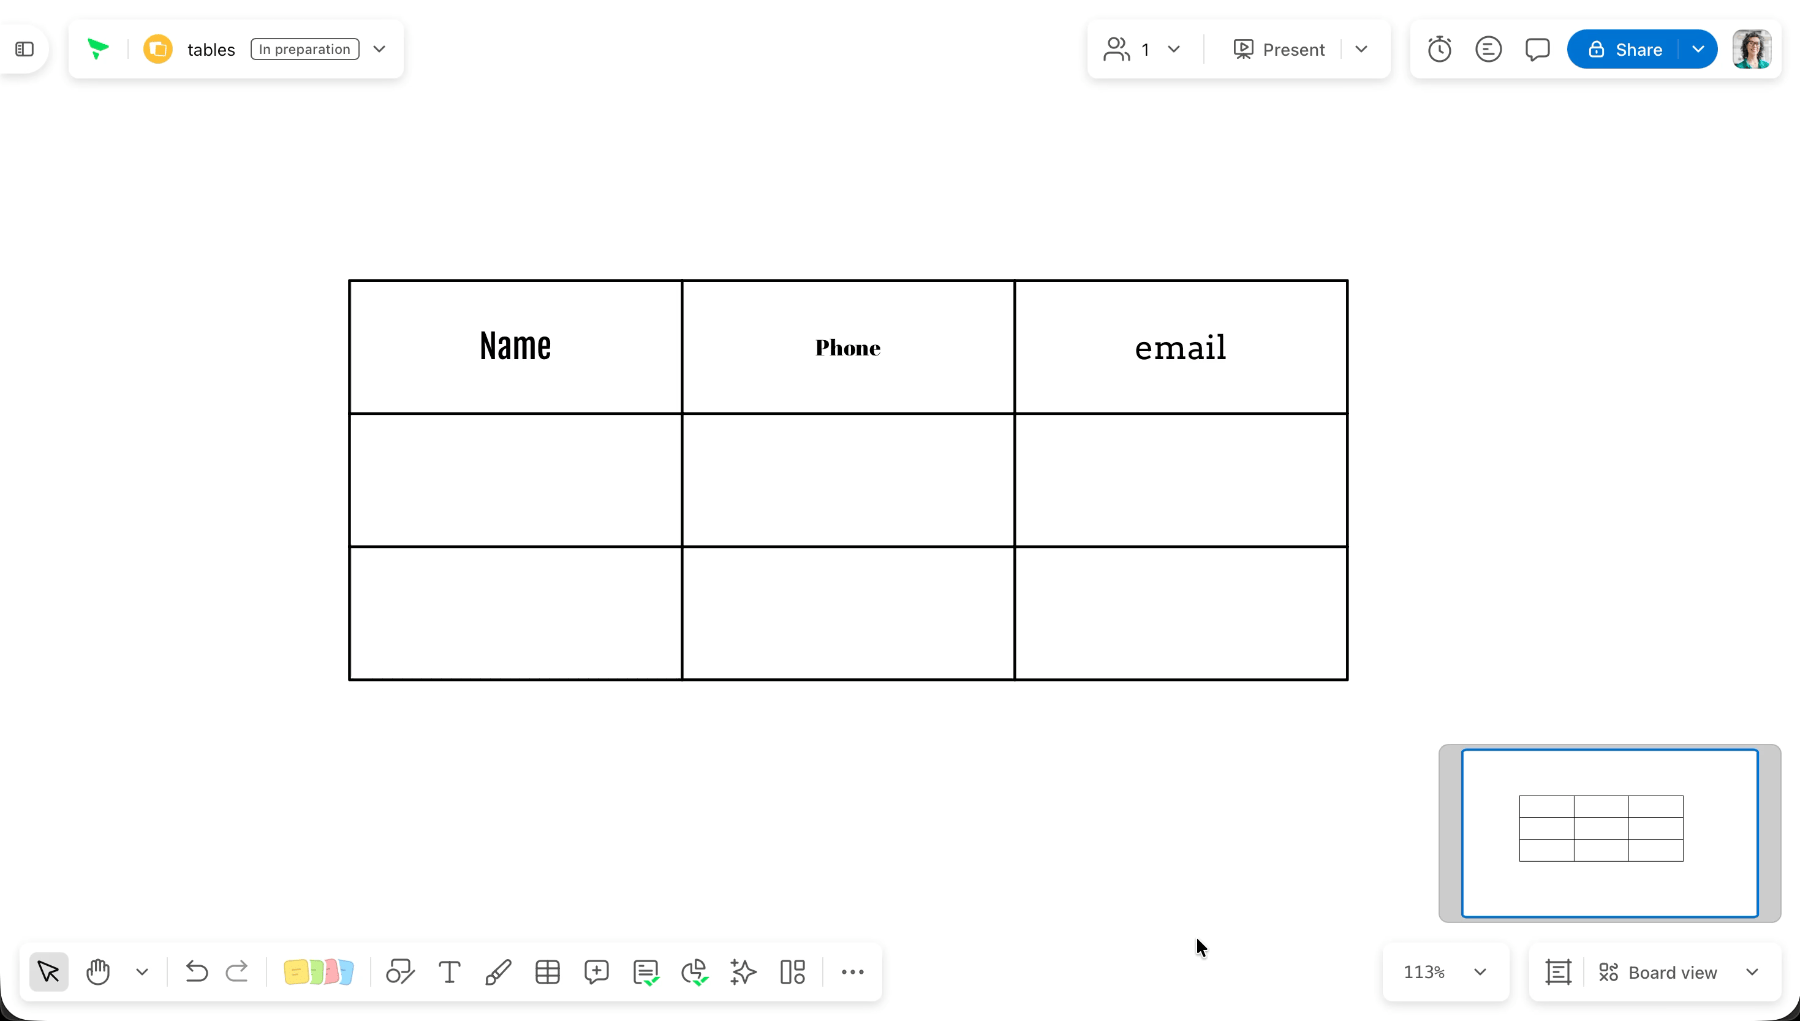Image resolution: width=1800 pixels, height=1021 pixels.
Task: Expand the participants count chevron
Action: tap(1174, 49)
